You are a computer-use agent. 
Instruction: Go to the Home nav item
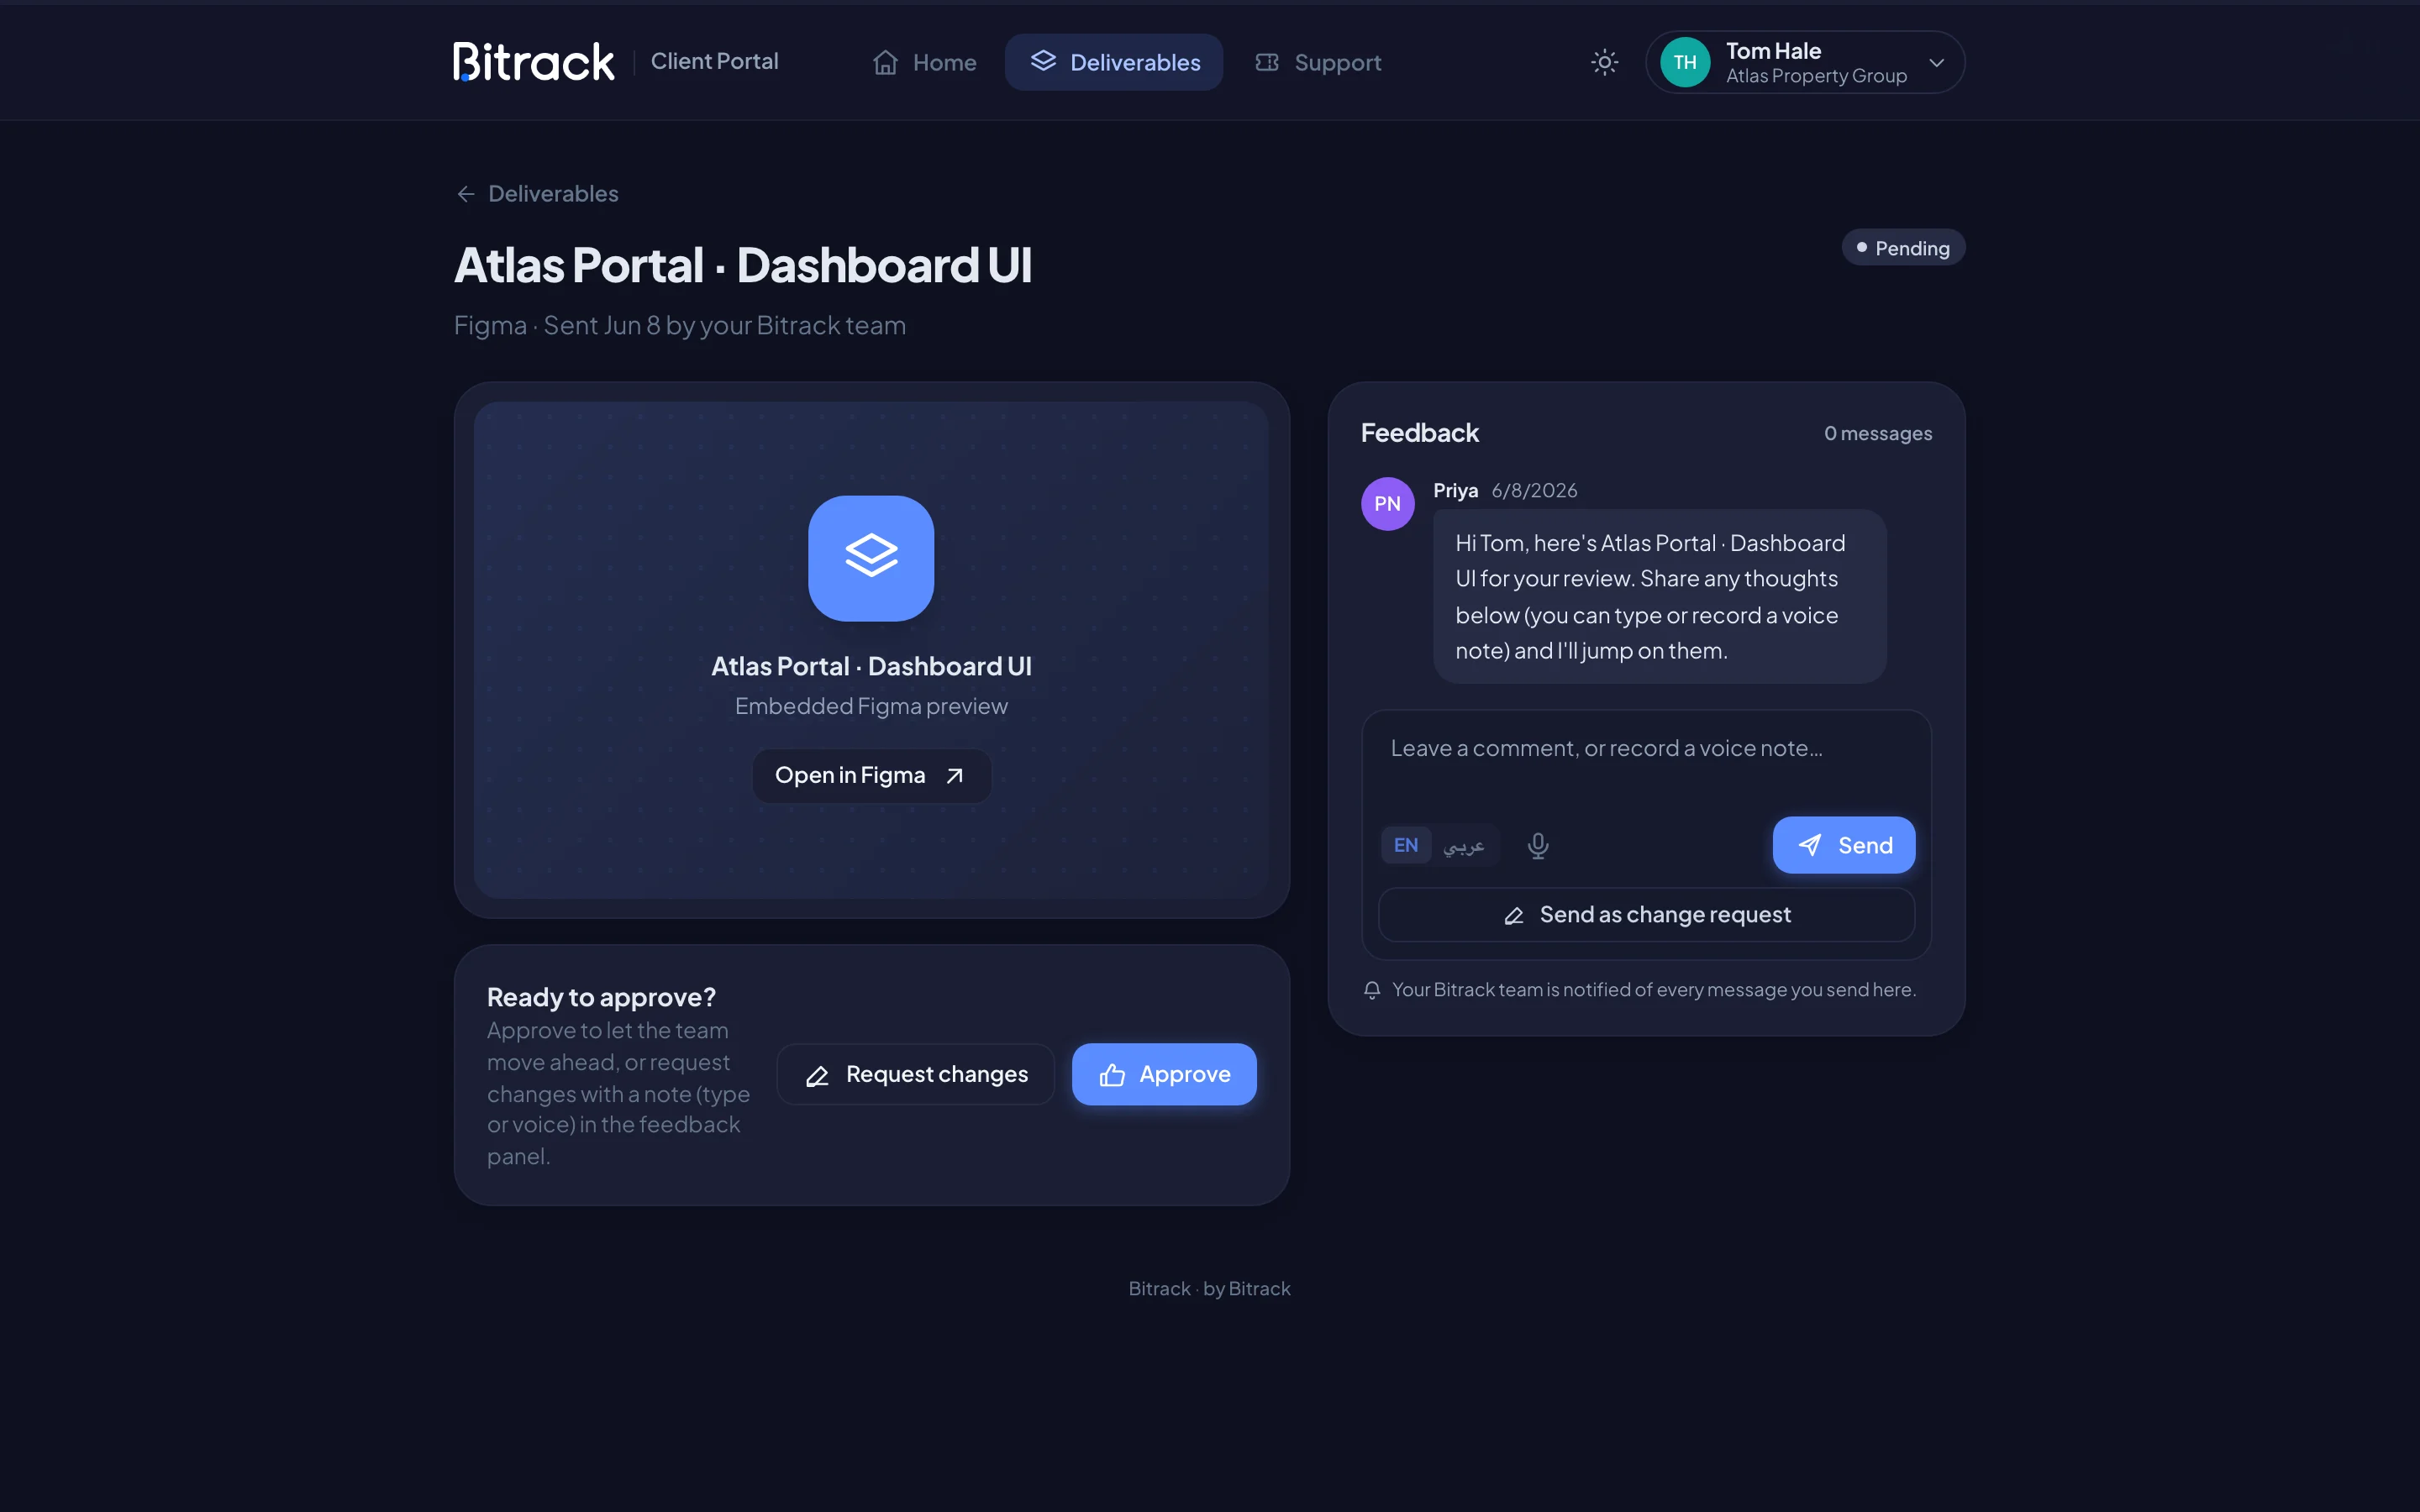point(924,62)
